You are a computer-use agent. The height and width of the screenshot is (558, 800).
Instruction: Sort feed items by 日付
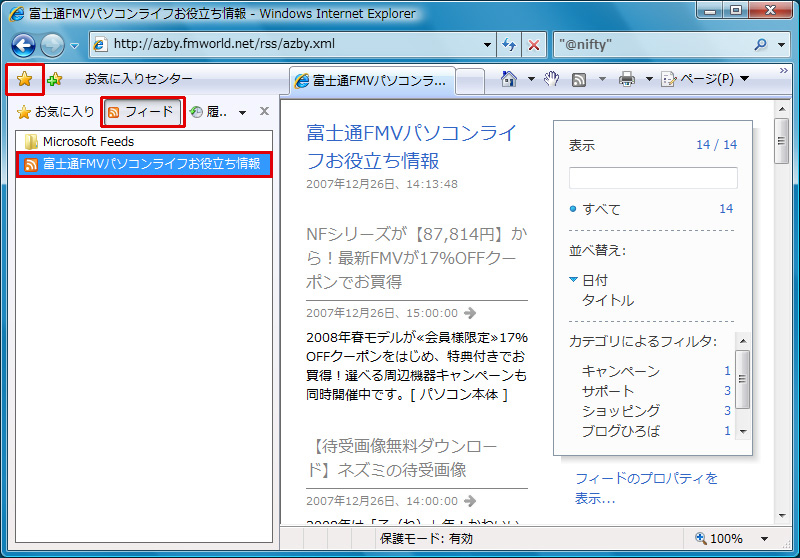[x=595, y=280]
